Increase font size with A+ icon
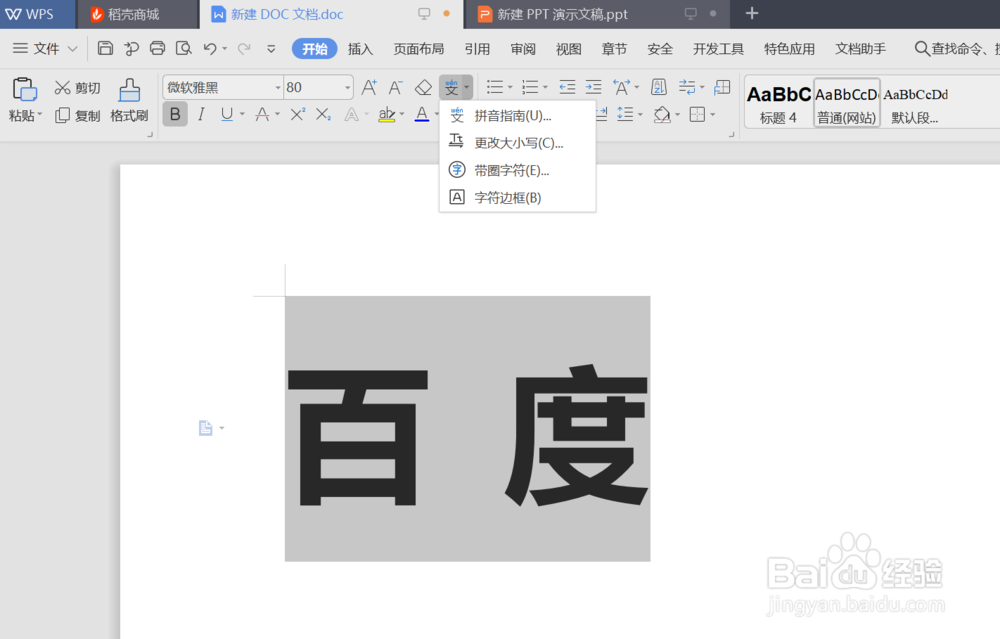Viewport: 1000px width, 639px height. pos(369,87)
